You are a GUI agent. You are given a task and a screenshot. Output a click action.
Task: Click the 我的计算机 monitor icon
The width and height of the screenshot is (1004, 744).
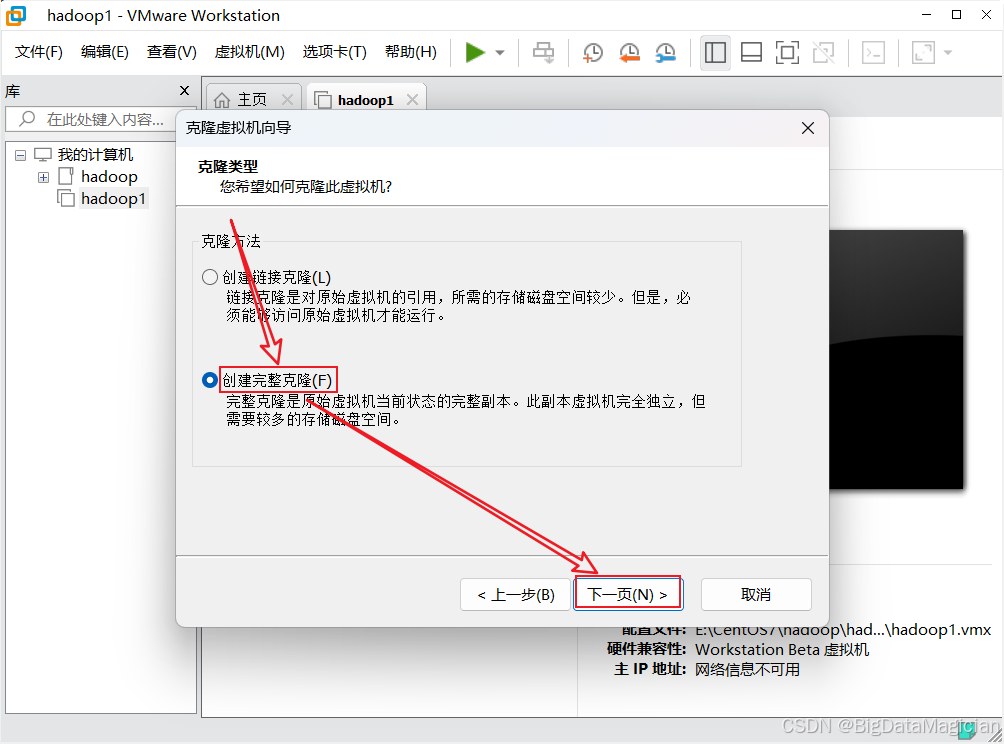coord(43,154)
